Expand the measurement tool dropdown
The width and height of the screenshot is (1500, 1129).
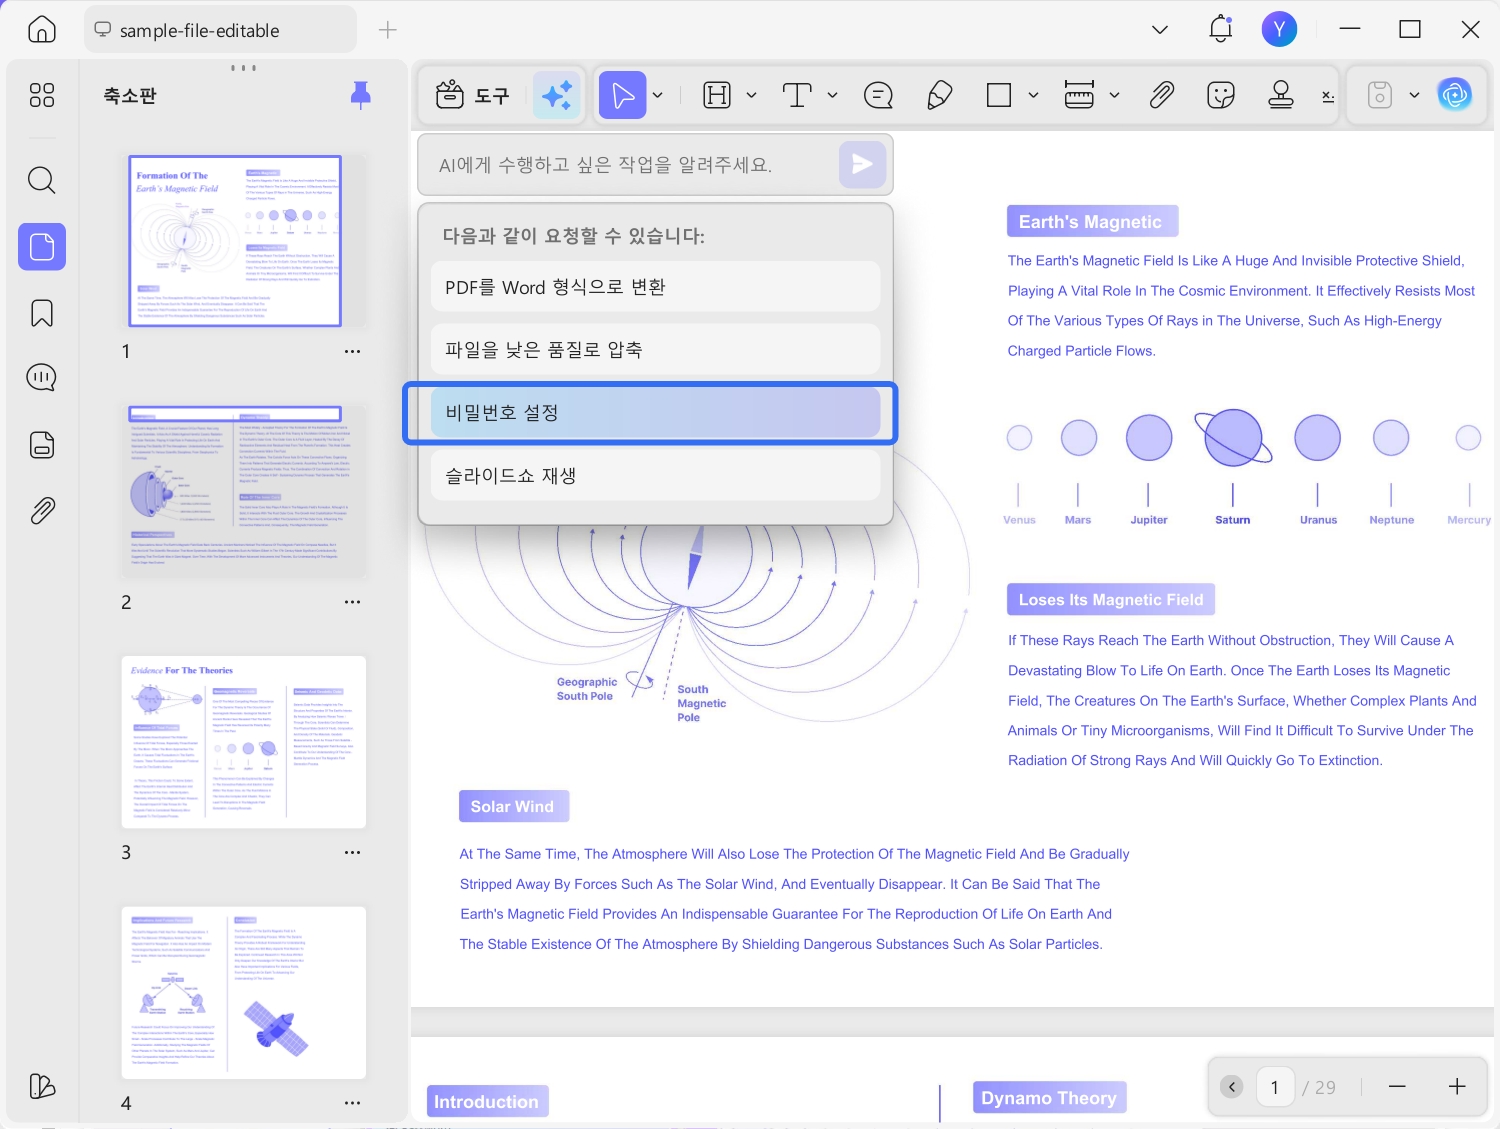point(1115,95)
